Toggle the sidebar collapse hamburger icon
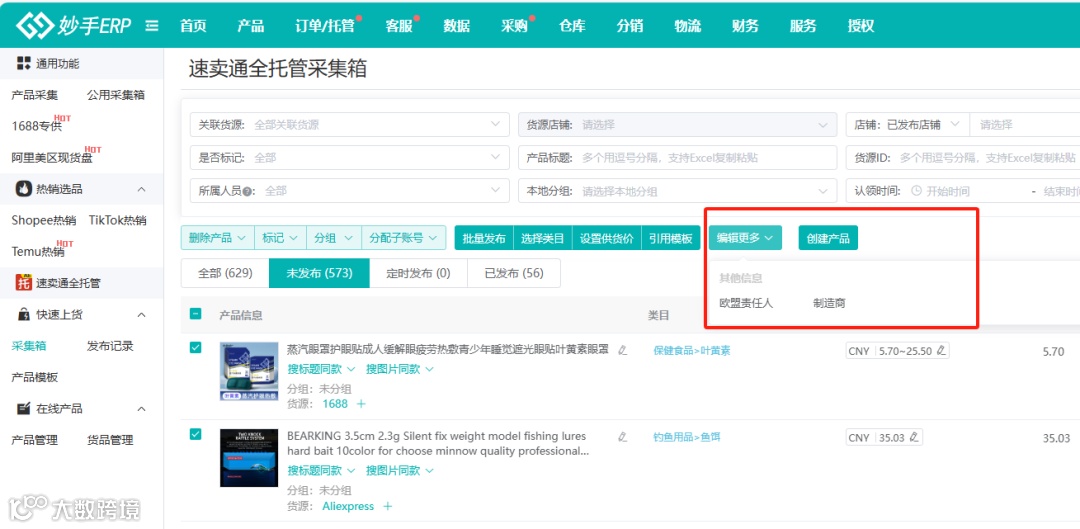Viewport: 1080px width, 529px height. click(x=152, y=25)
